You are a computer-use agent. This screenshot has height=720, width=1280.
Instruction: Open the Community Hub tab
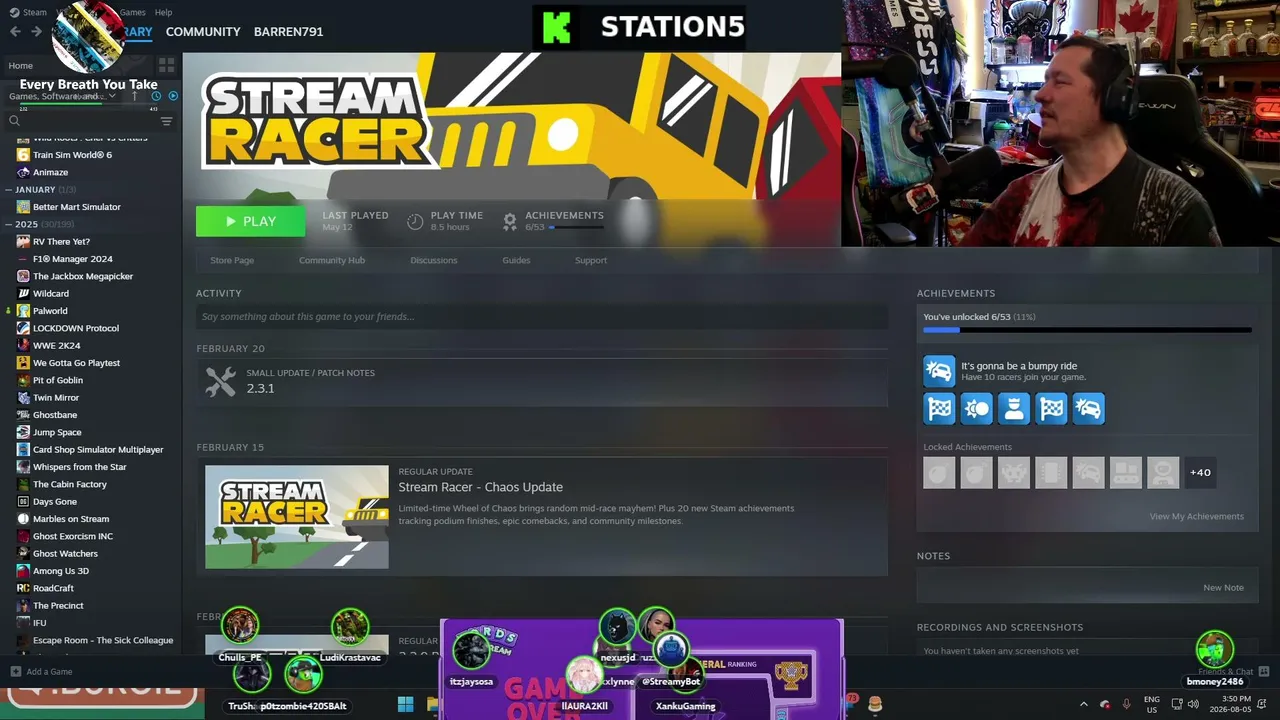click(332, 260)
